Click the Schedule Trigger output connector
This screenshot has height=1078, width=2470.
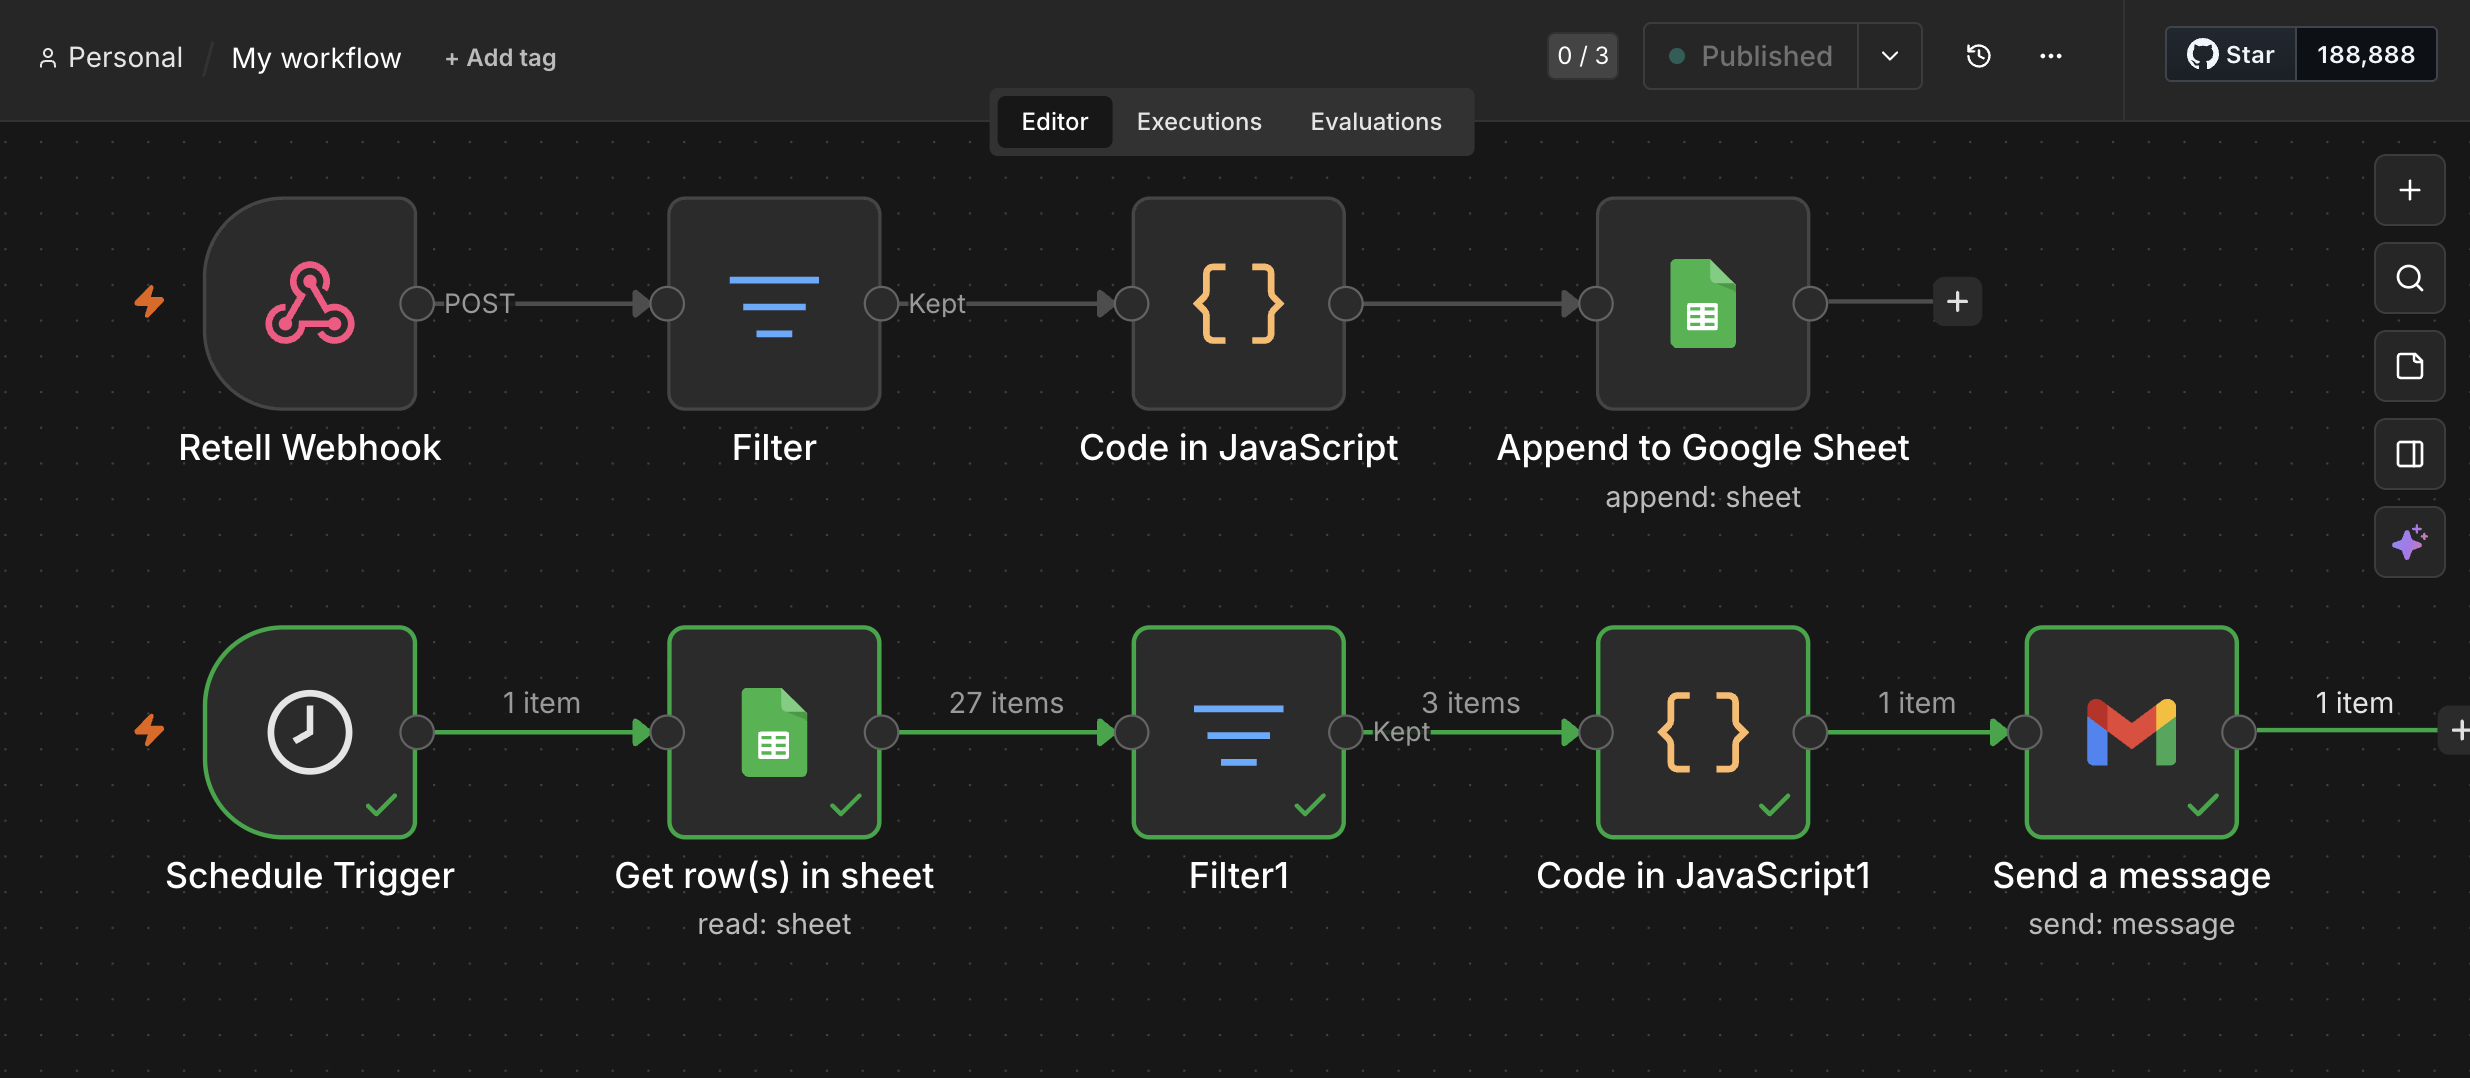(417, 732)
